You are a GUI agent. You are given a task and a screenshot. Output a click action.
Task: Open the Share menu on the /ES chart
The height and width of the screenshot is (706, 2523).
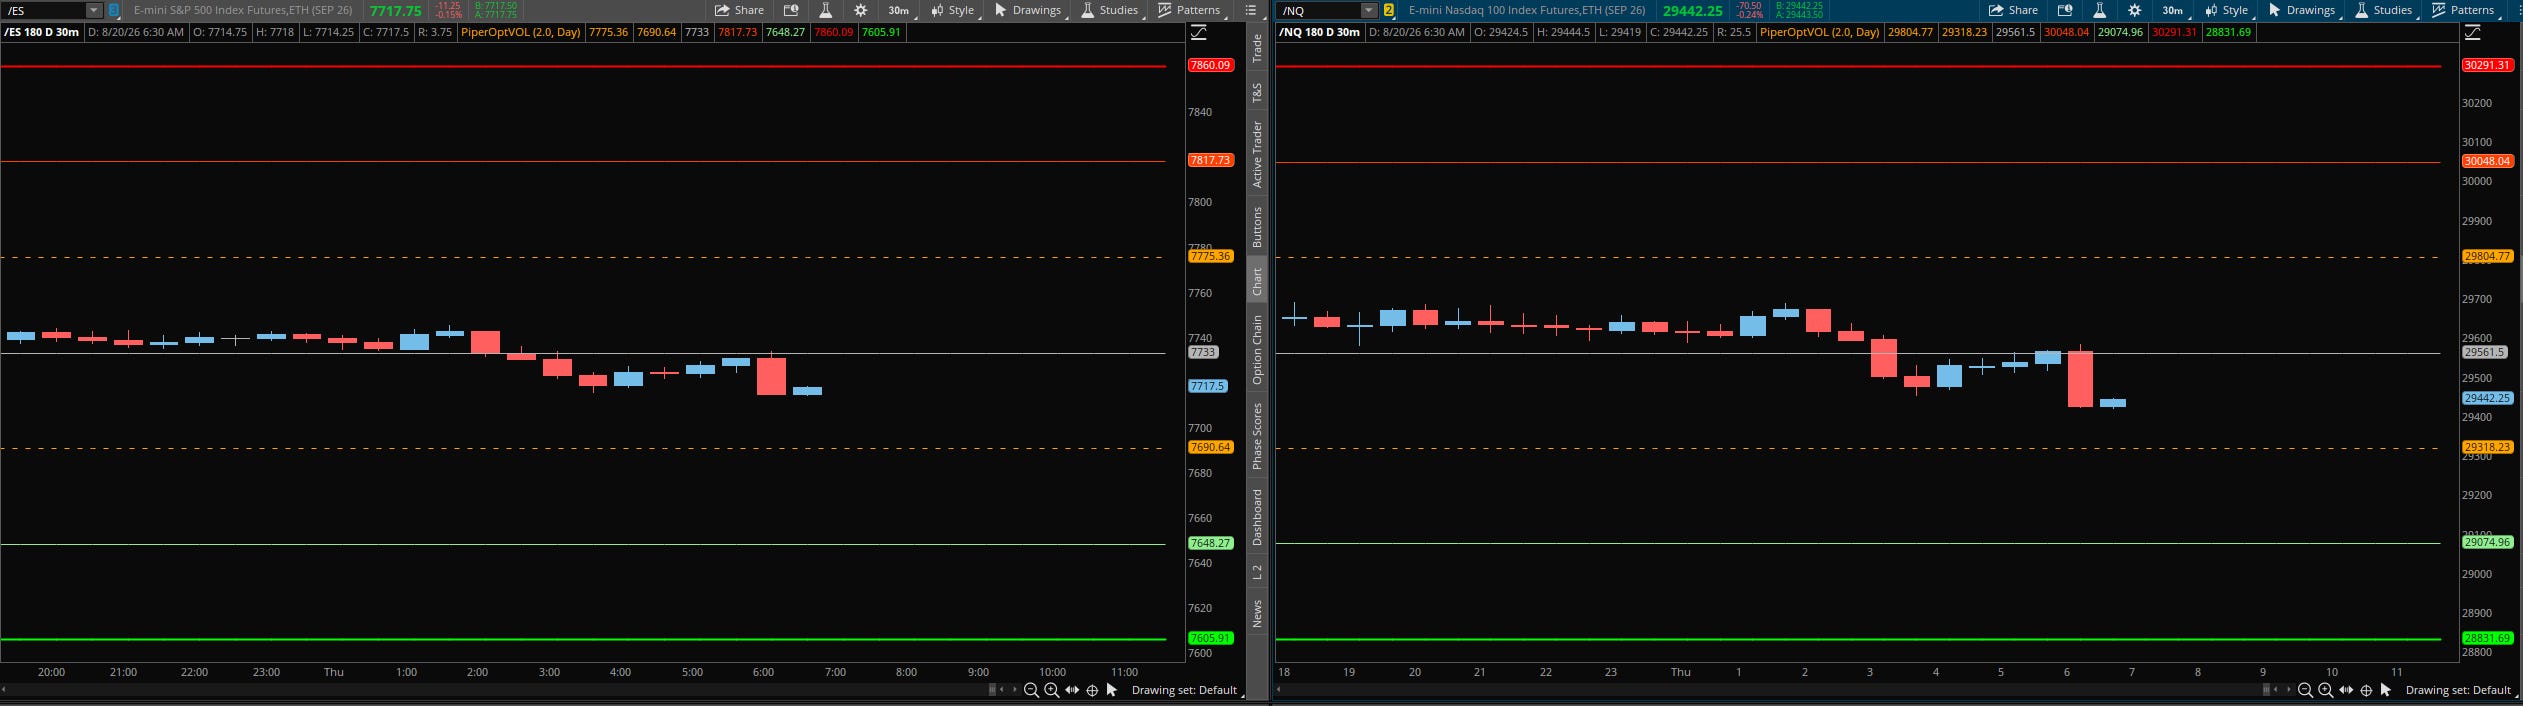point(739,10)
